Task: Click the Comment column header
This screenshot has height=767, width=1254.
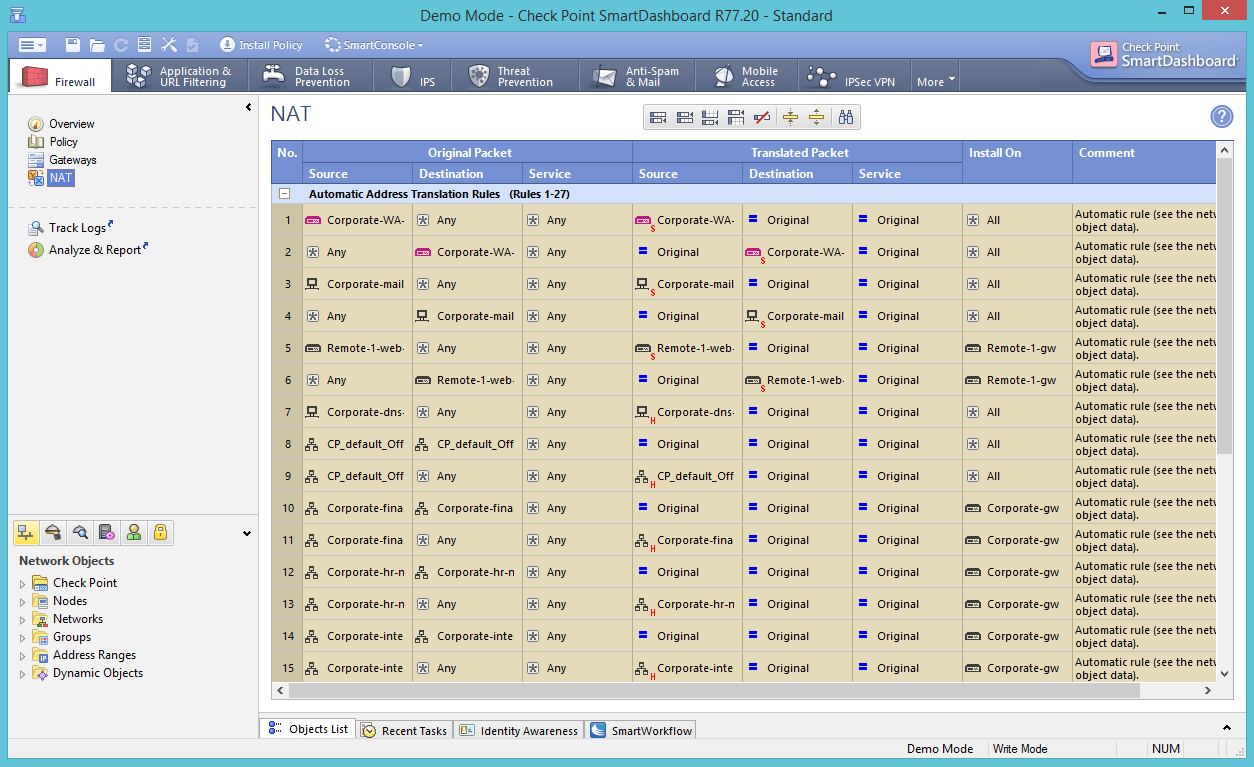Action: coord(1145,162)
